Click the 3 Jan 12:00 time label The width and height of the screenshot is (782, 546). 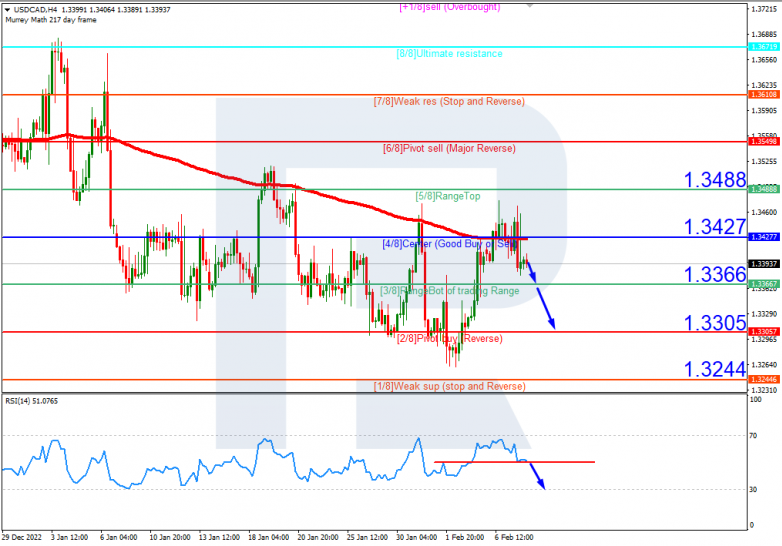tap(69, 537)
